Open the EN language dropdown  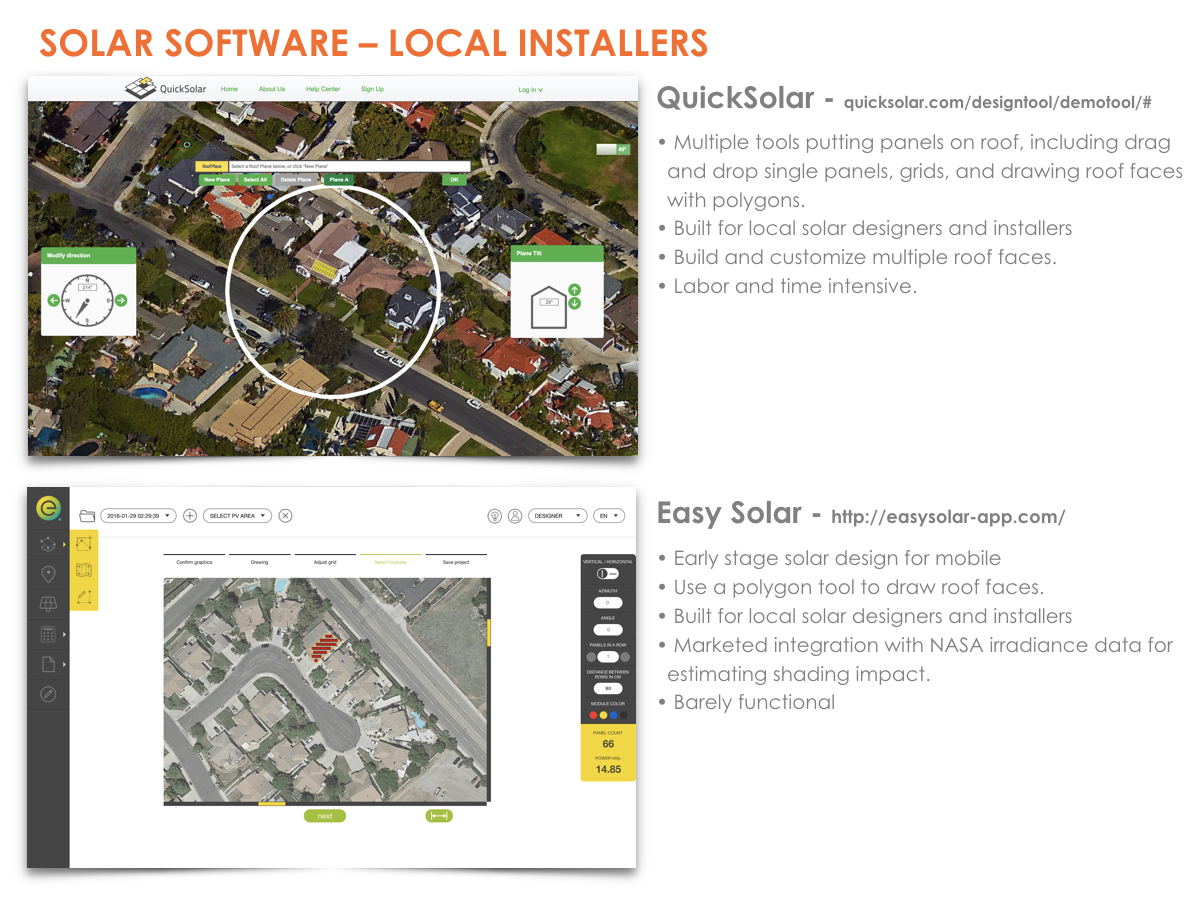click(x=608, y=516)
